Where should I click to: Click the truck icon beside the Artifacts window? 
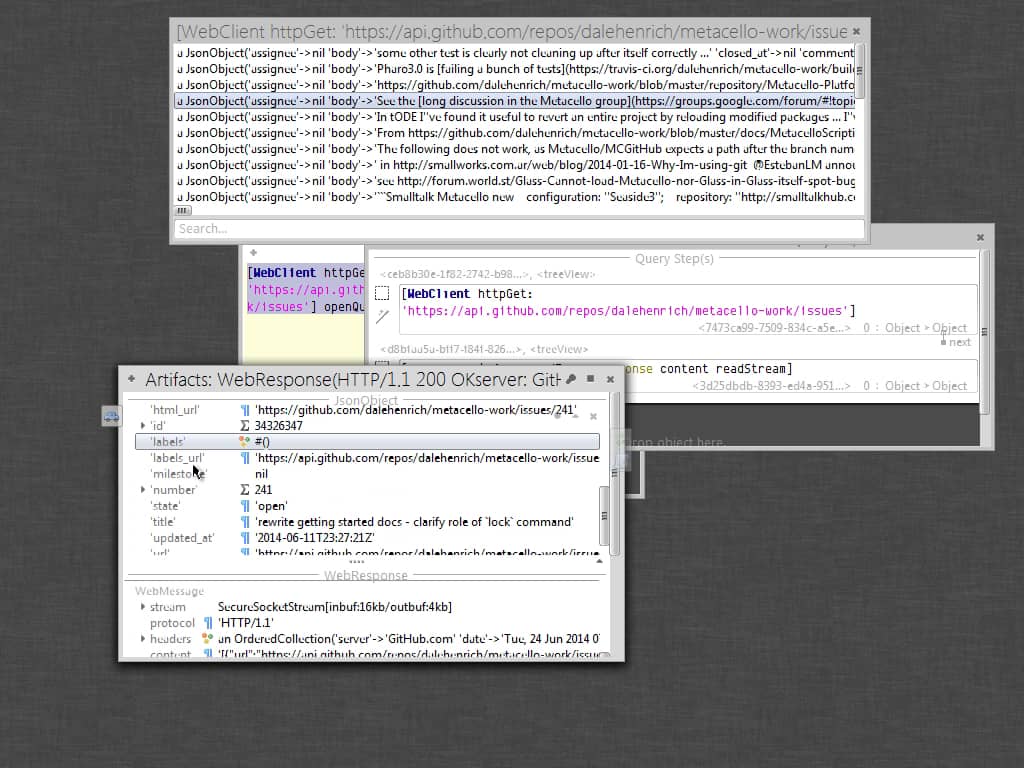click(x=111, y=416)
